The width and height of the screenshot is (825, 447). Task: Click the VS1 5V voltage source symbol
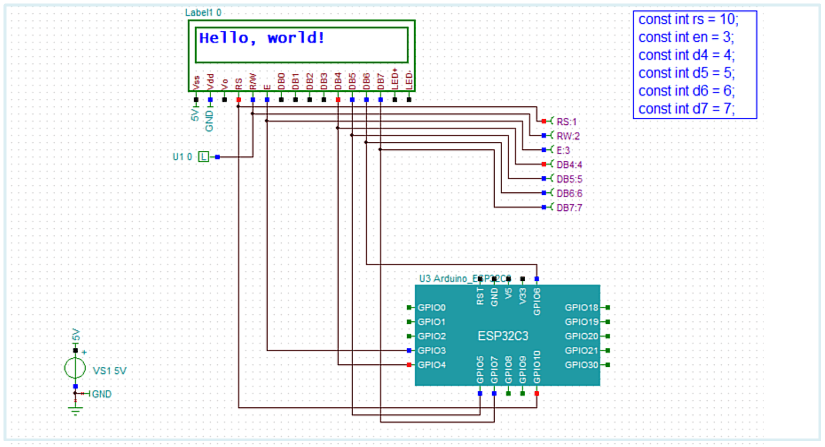[75, 368]
